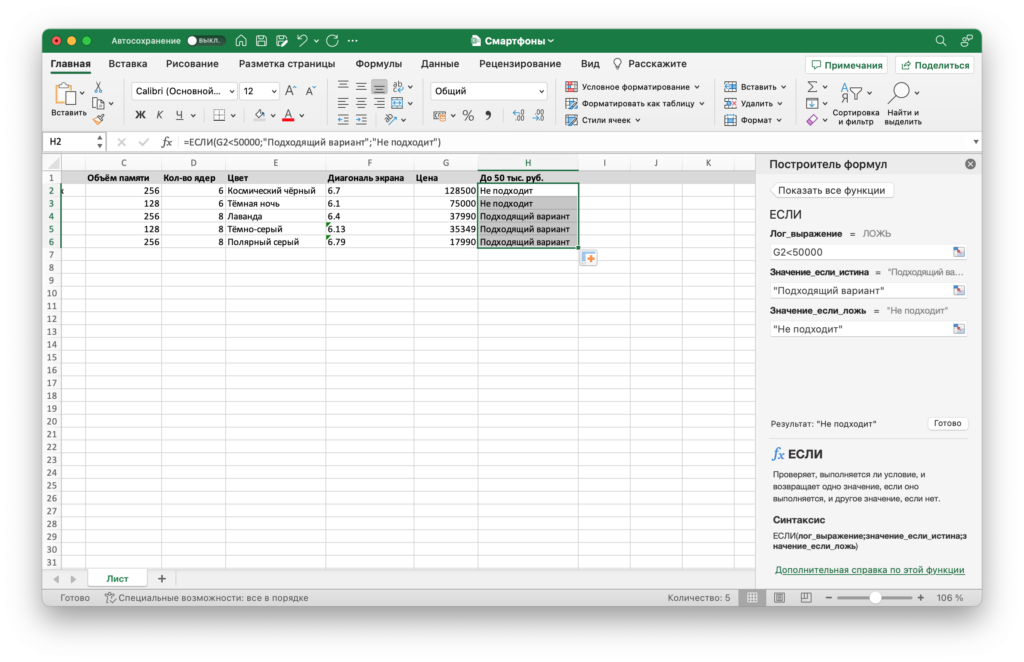Open the Home icon in title bar
Screen dimensions: 1024x662
241,40
